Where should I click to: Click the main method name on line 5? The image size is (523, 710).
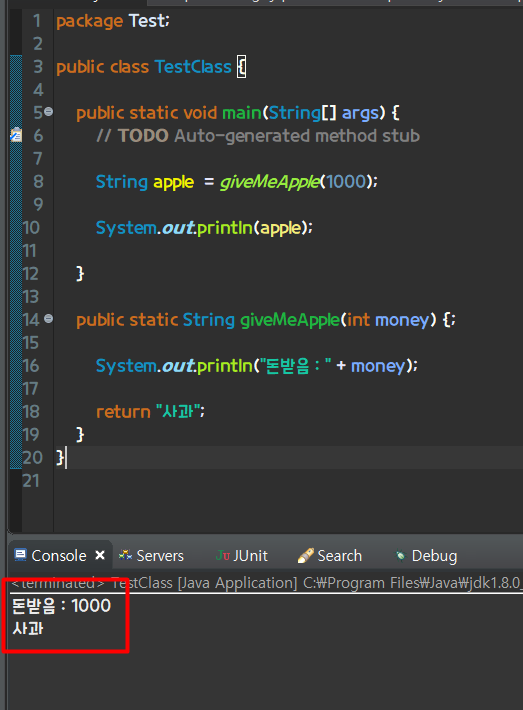coord(242,113)
